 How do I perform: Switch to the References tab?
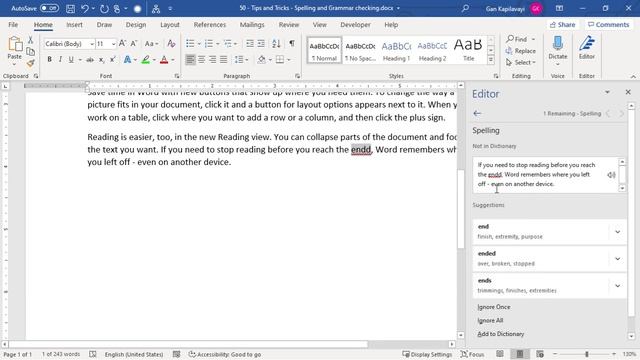pyautogui.click(x=210, y=25)
